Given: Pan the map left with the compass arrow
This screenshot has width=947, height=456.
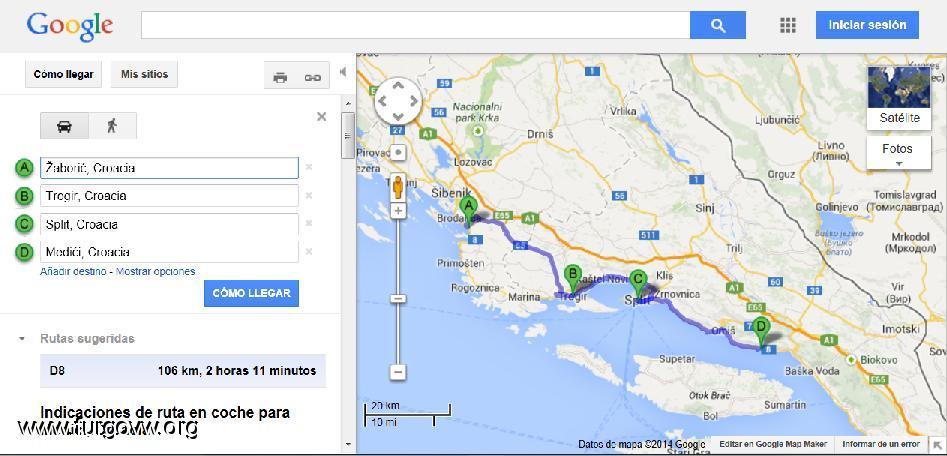Looking at the screenshot, I should click(384, 101).
